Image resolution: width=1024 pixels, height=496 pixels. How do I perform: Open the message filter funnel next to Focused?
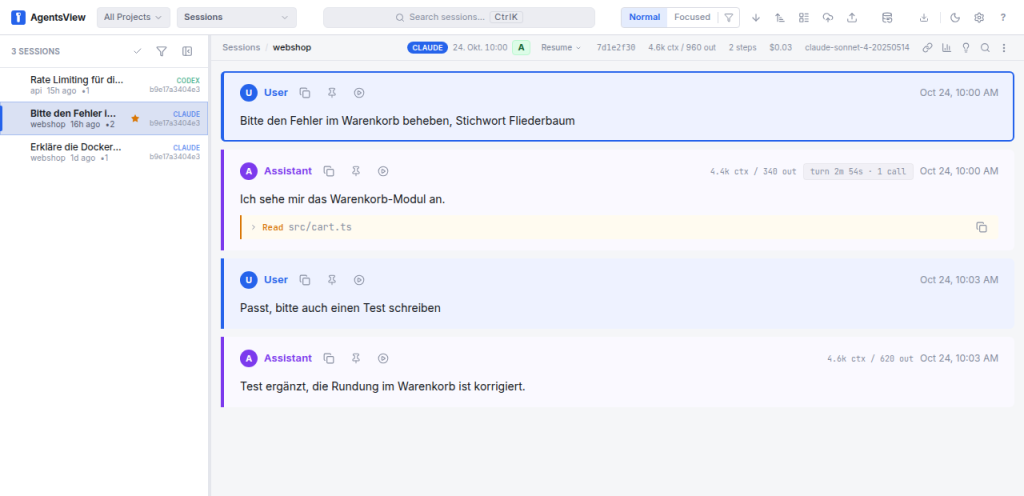click(729, 18)
